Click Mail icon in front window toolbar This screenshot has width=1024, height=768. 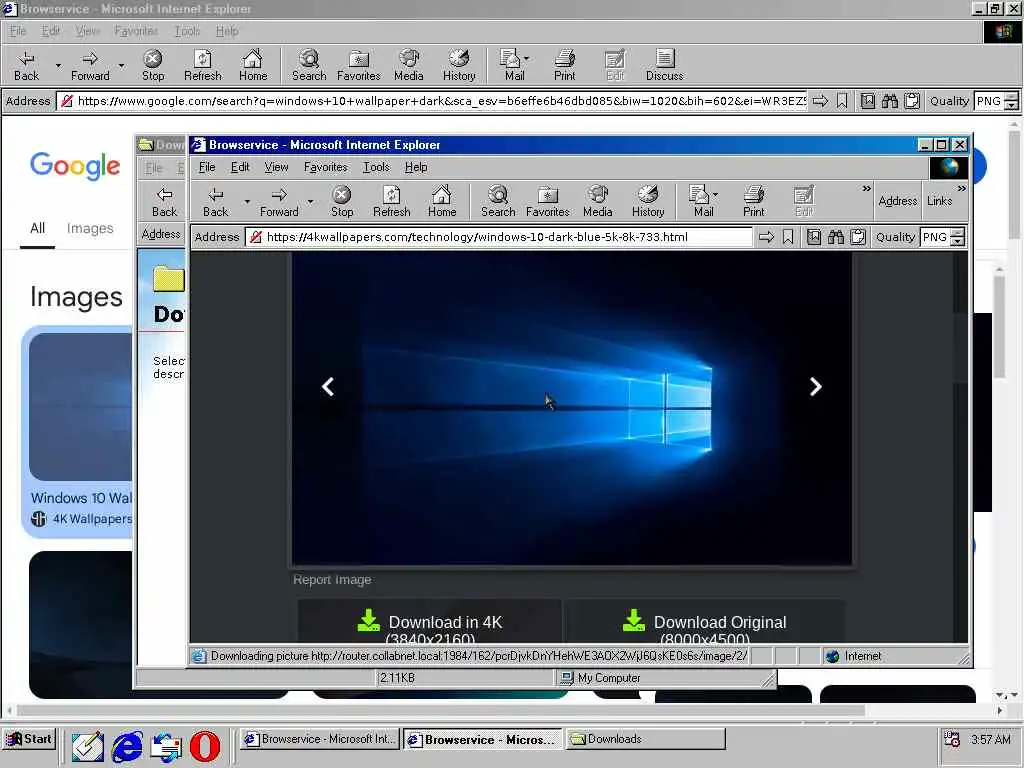coord(699,201)
